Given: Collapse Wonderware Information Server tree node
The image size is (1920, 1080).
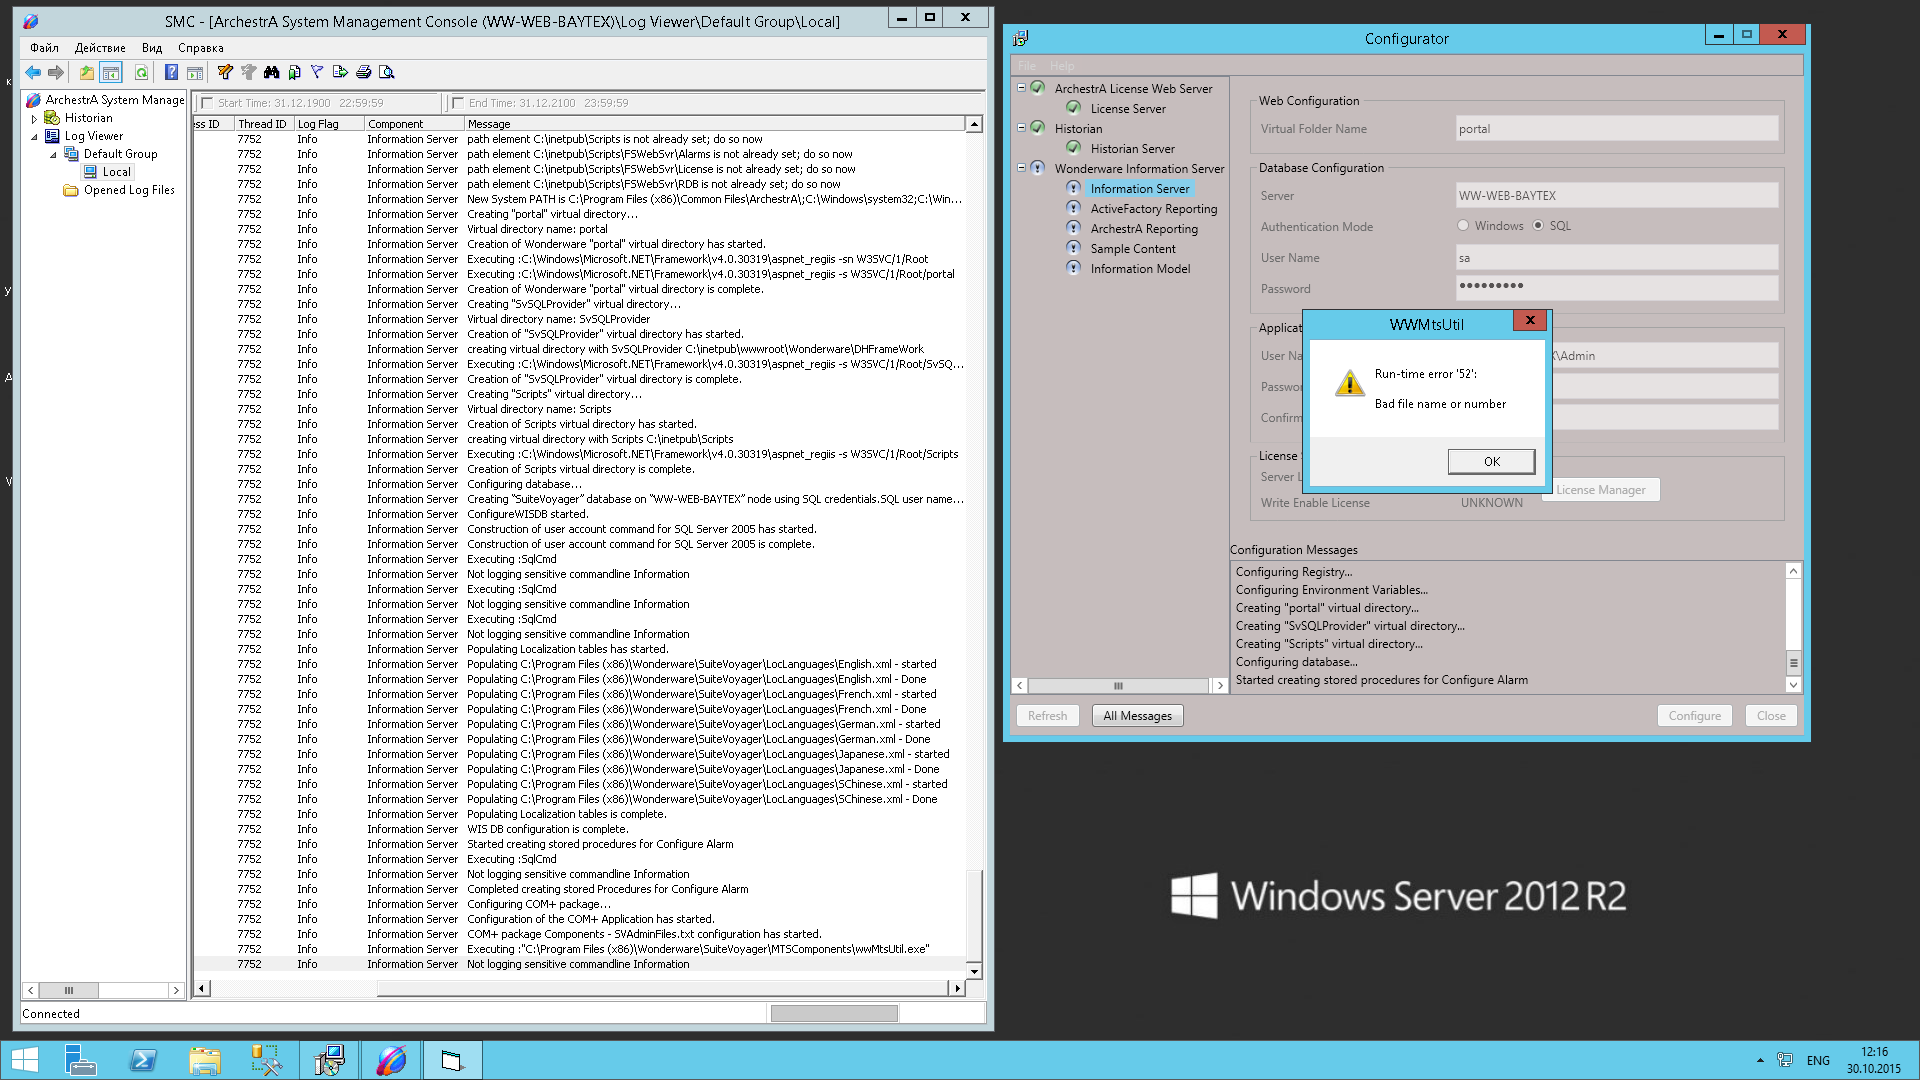Looking at the screenshot, I should [1021, 168].
